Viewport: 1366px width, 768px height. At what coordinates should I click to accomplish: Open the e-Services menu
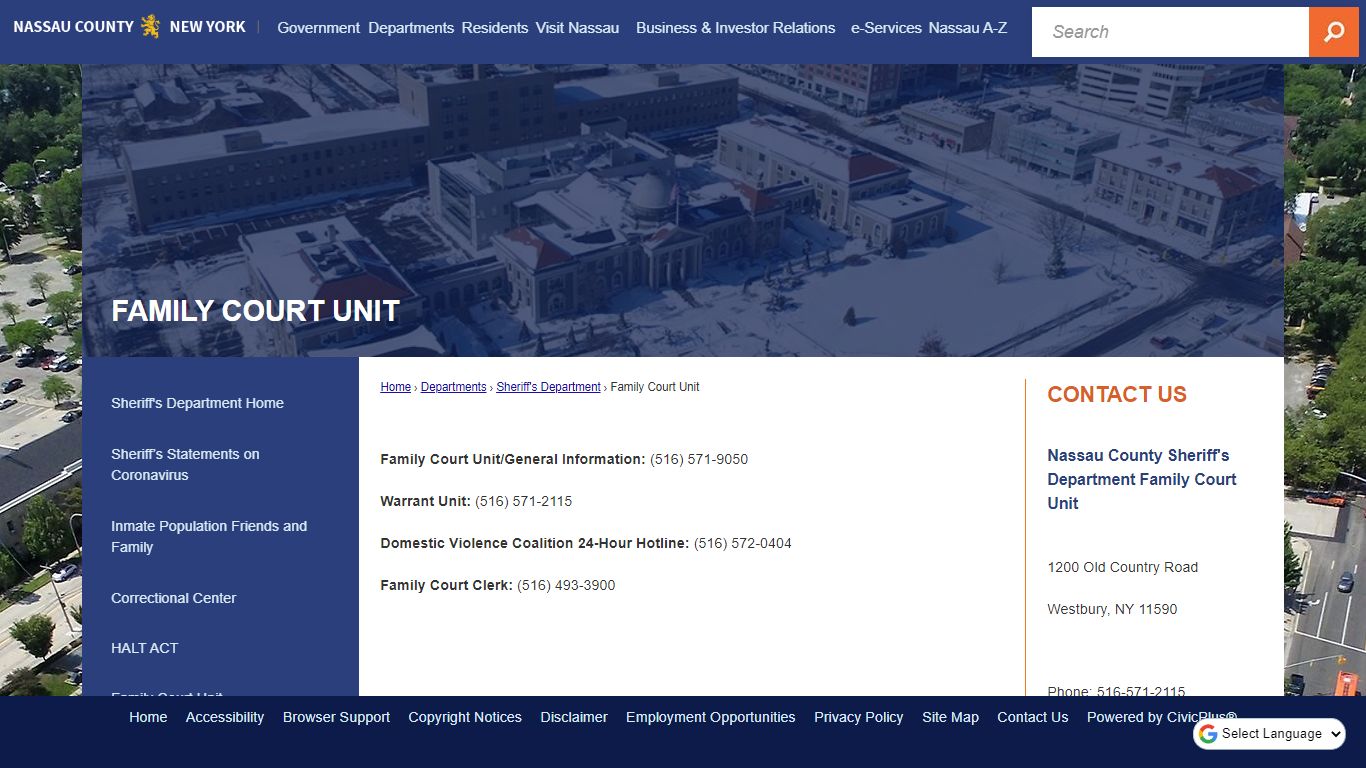(886, 28)
